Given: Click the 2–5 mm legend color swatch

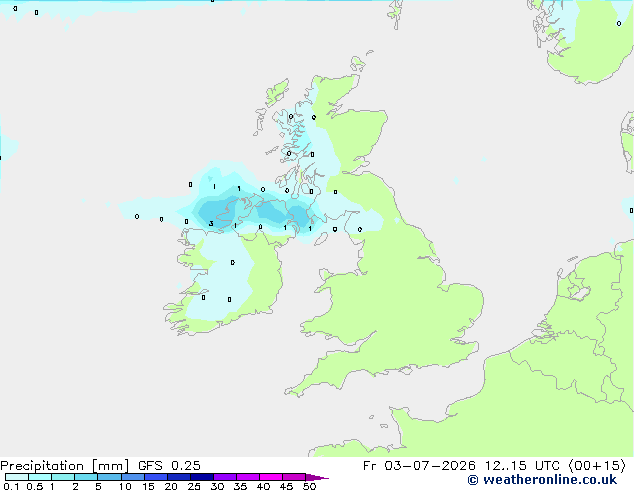Looking at the screenshot, I should click(x=86, y=477).
